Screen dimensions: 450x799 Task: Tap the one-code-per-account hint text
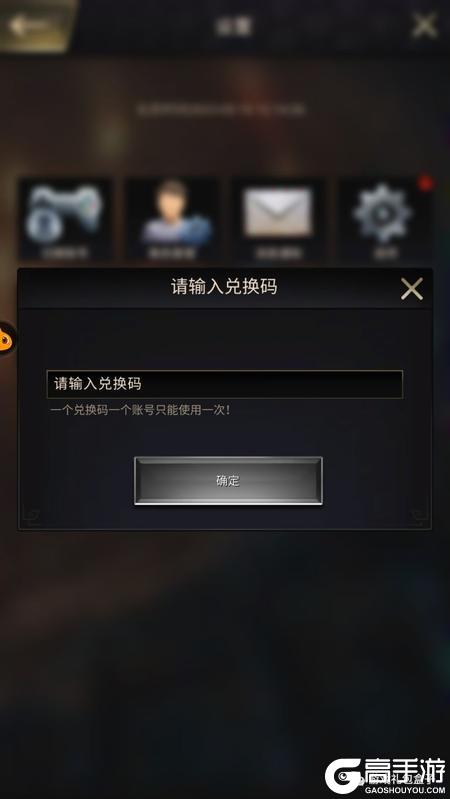tap(140, 410)
